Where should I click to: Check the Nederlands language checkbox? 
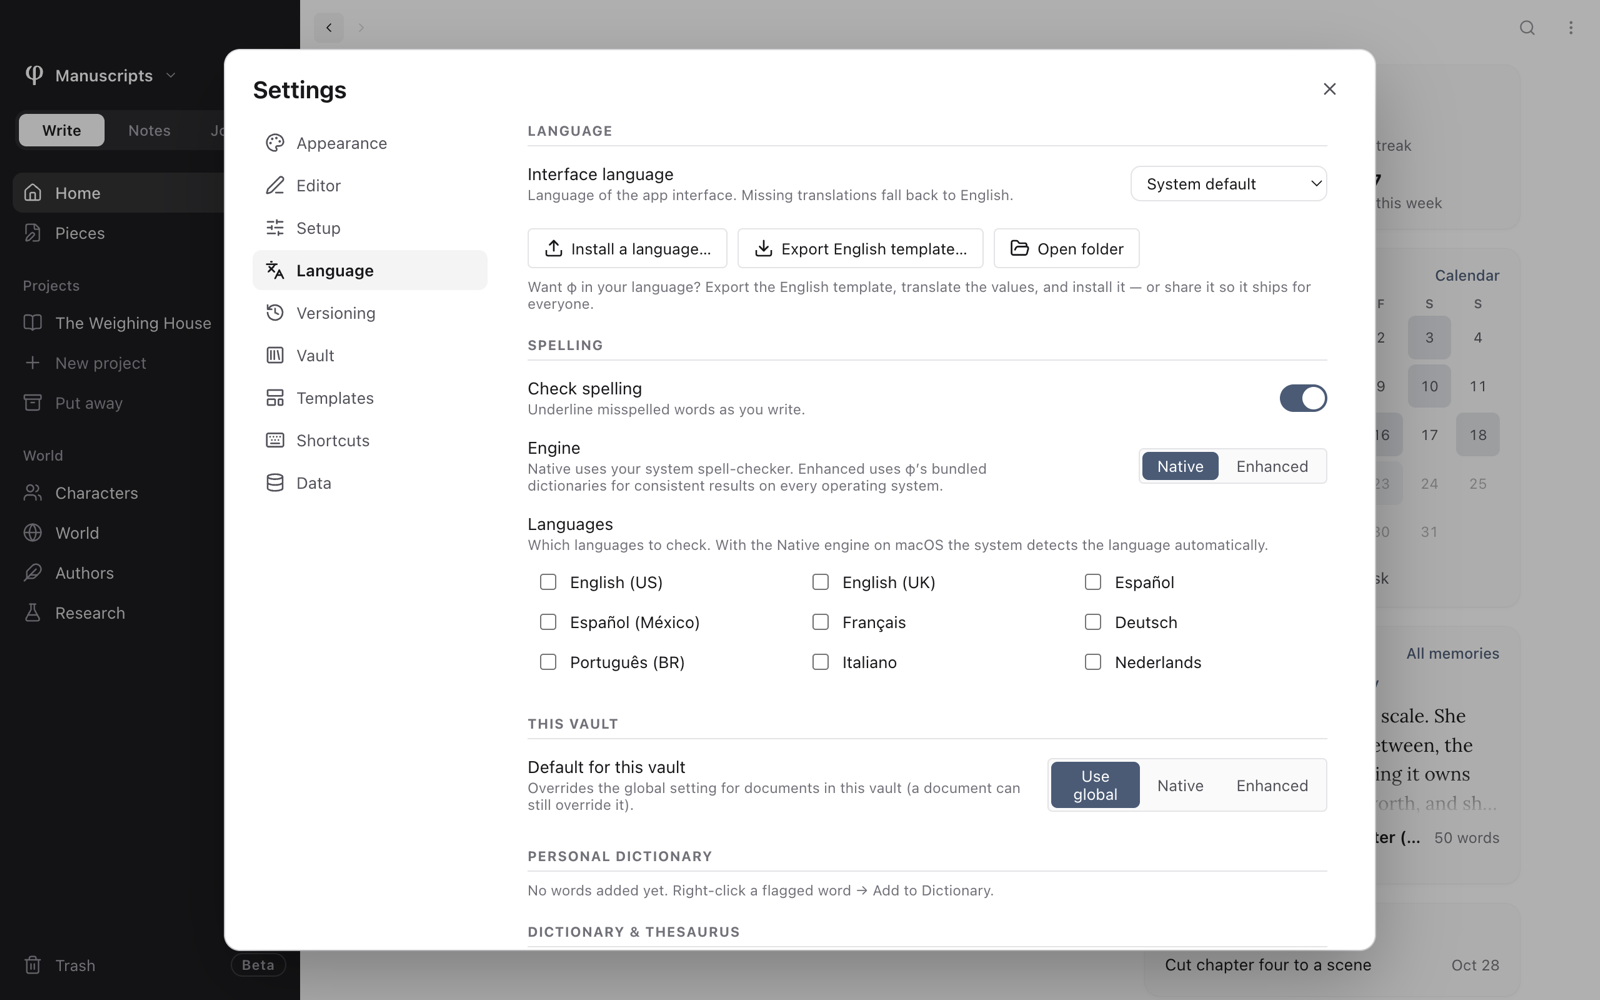coord(1093,662)
